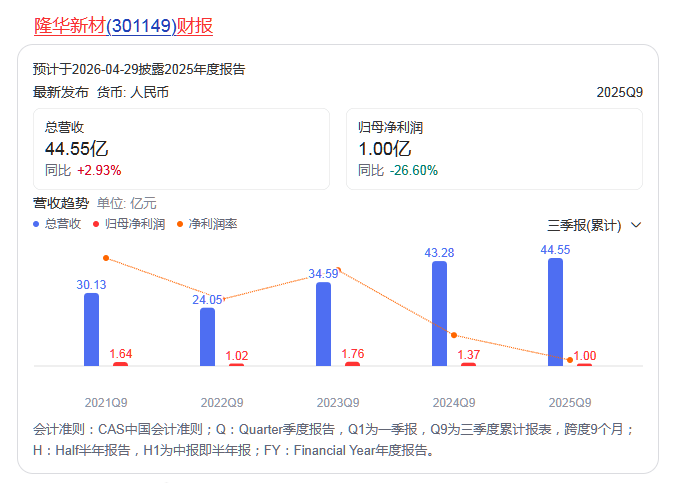Image resolution: width=674 pixels, height=483 pixels.
Task: Open the 隆华新材(301149)财报 title link
Action: tap(123, 26)
